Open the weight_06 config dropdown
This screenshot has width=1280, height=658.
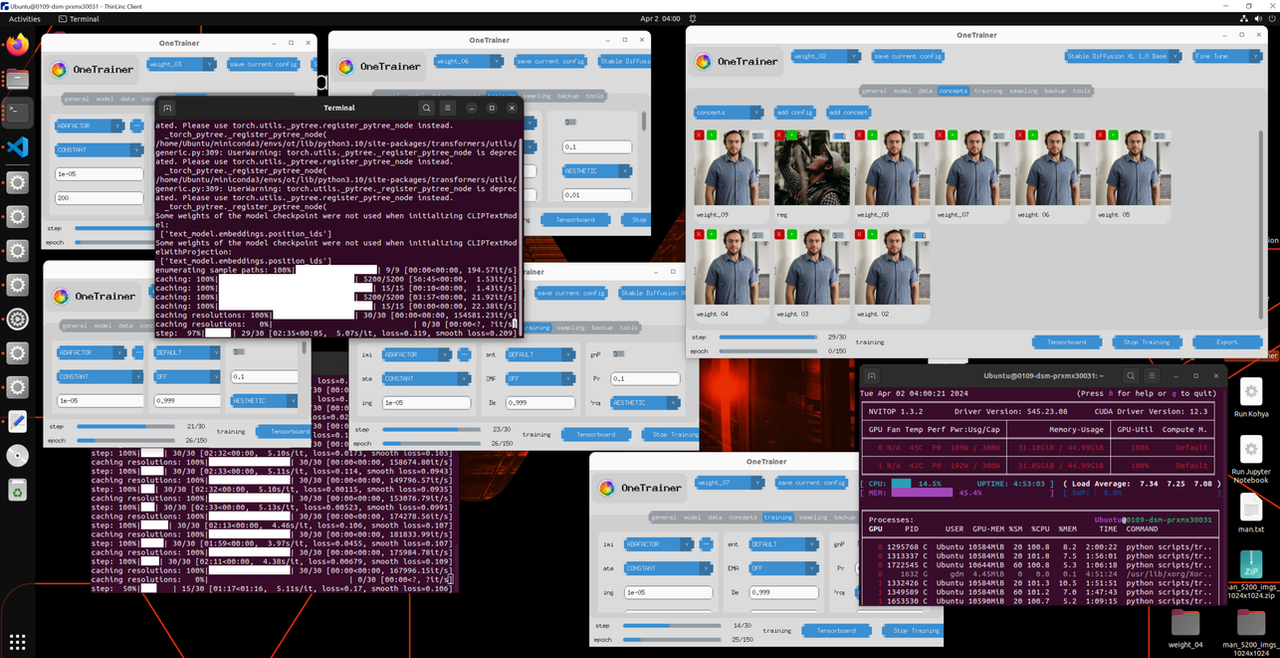(x=468, y=61)
